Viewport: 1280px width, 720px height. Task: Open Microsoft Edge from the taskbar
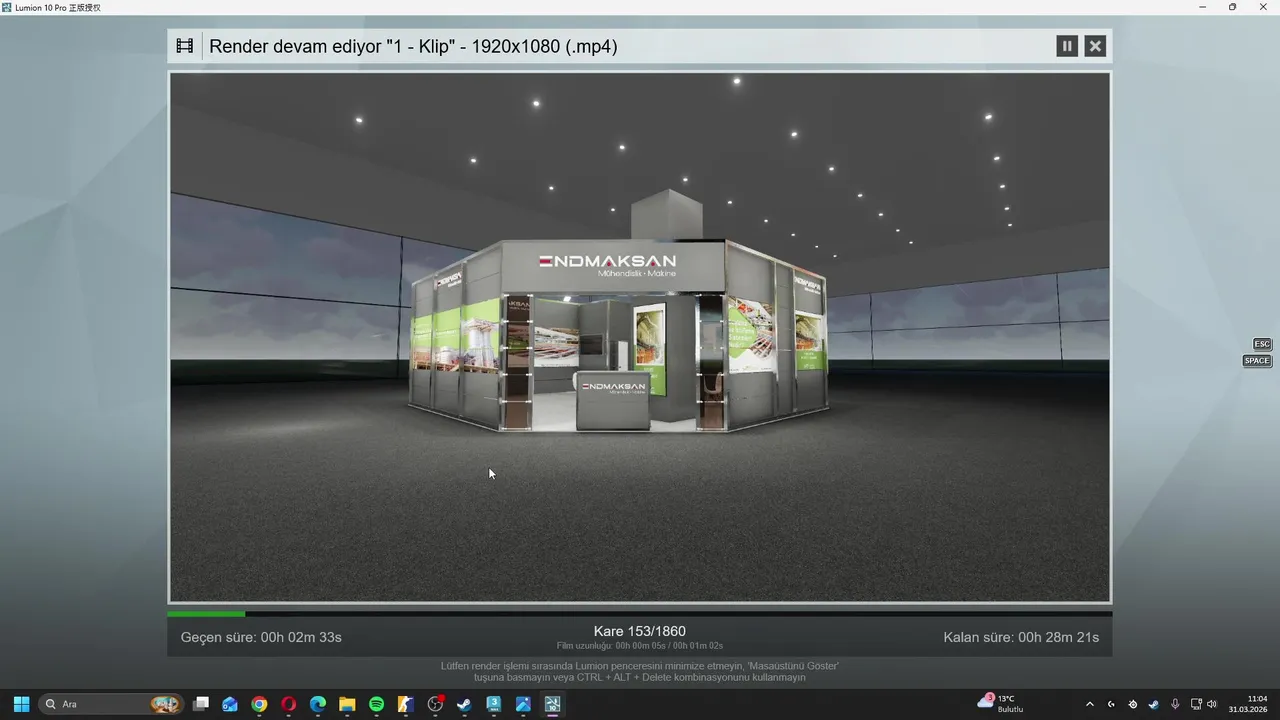click(318, 704)
